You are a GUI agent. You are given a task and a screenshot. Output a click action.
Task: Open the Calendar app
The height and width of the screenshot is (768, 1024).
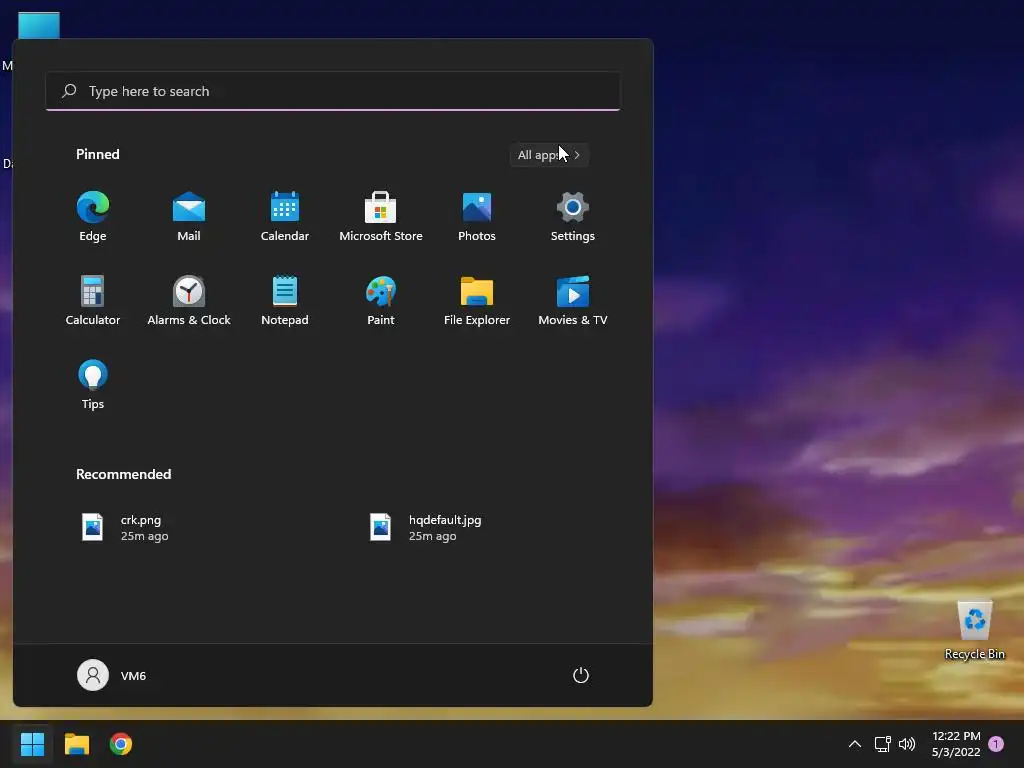coord(285,217)
